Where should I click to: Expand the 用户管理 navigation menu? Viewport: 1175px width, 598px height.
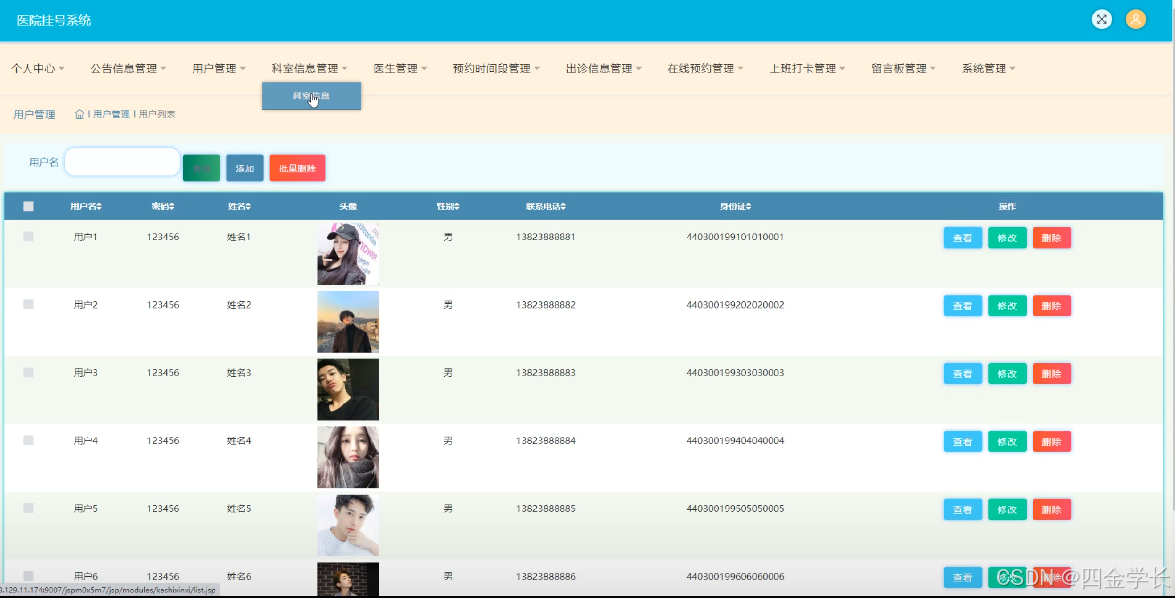(x=219, y=68)
